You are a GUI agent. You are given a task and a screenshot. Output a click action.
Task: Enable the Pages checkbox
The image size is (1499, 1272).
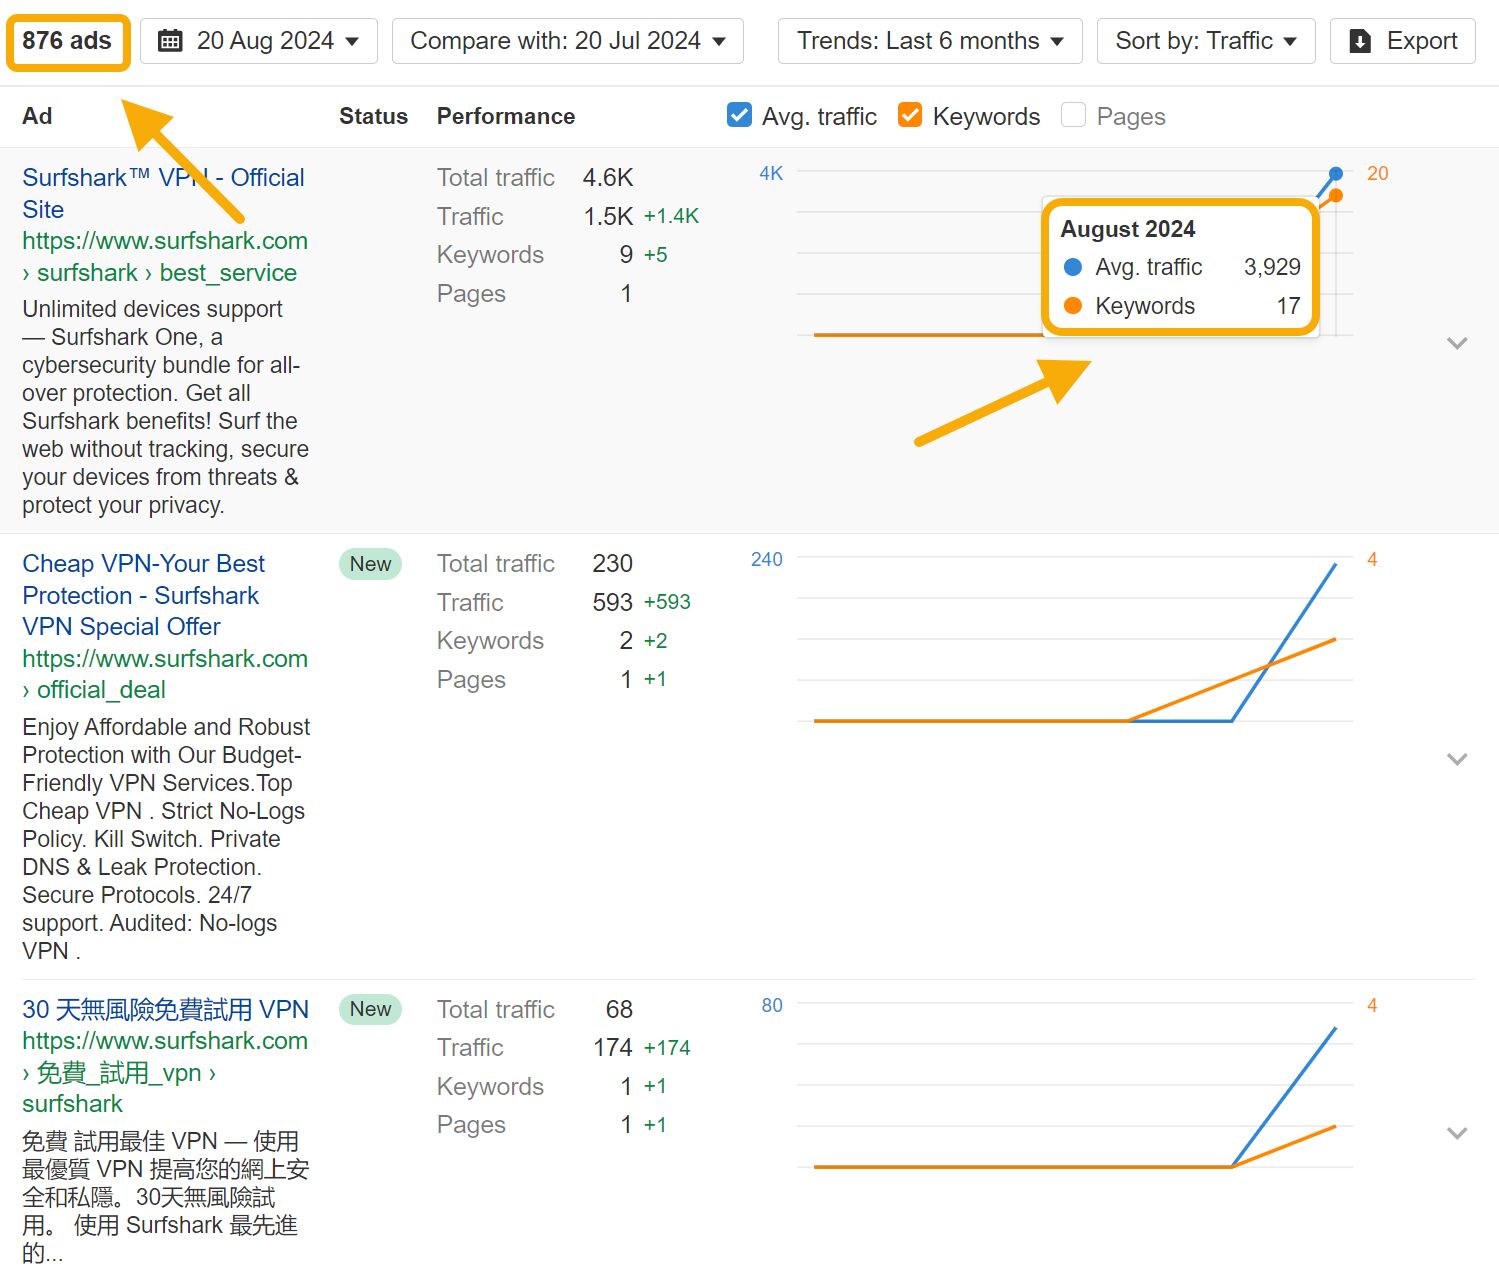coord(1073,115)
